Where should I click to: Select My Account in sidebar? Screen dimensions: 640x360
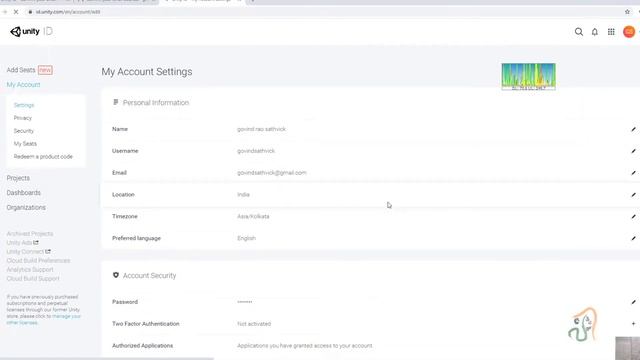pos(23,84)
